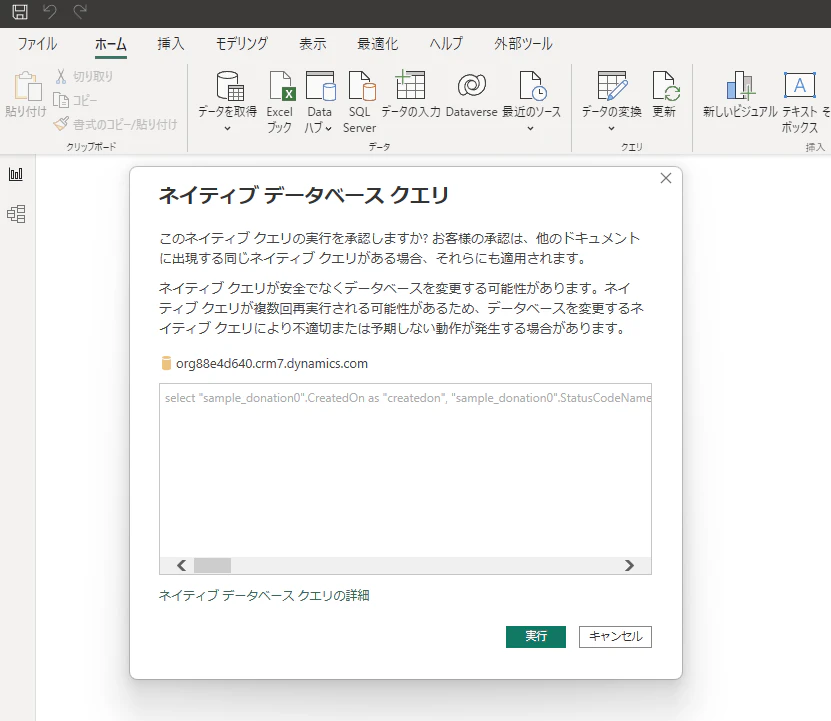This screenshot has height=721, width=831.
Task: Click the query scrollbar right arrow
Action: (629, 566)
